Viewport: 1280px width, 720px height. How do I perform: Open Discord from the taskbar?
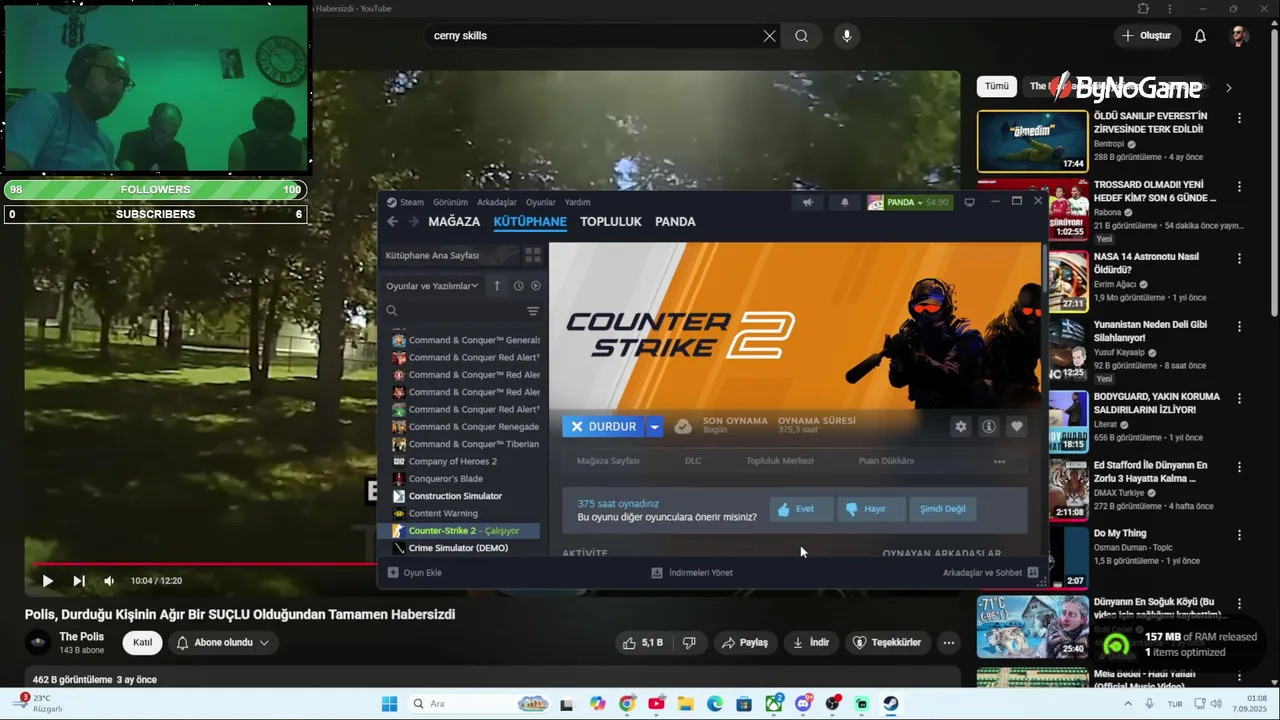click(803, 704)
